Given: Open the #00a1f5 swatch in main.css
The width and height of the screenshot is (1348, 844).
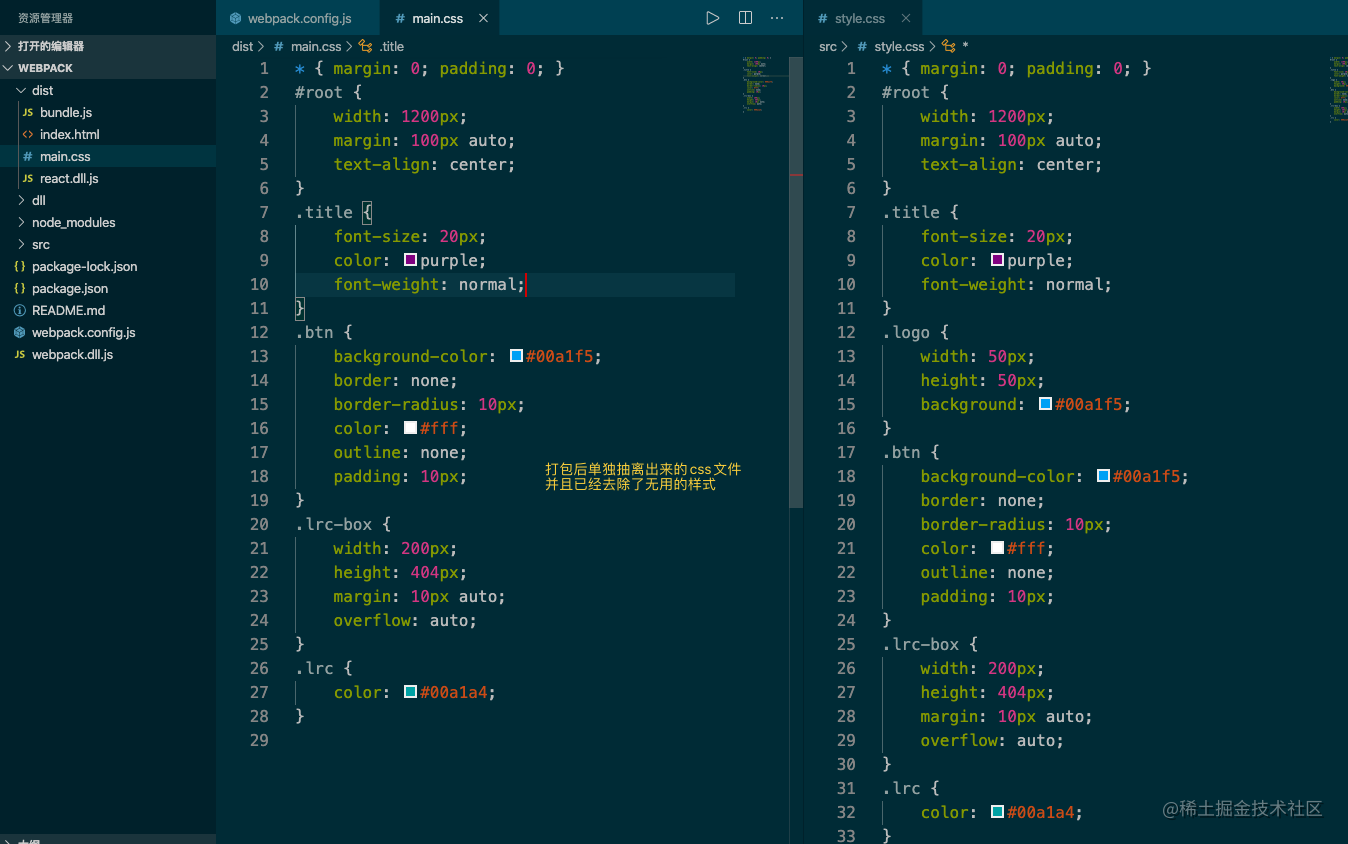Looking at the screenshot, I should tap(516, 356).
